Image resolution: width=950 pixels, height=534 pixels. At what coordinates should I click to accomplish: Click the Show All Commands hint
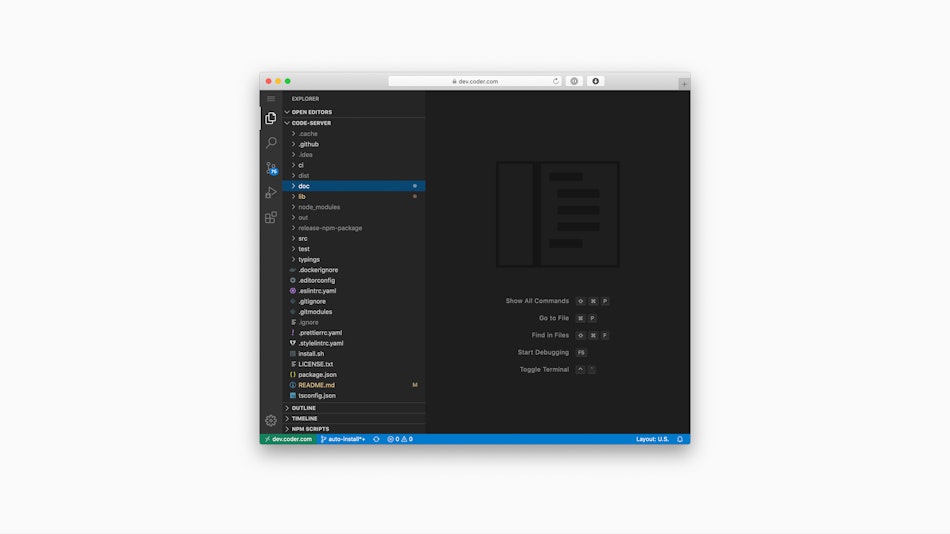[x=537, y=301]
